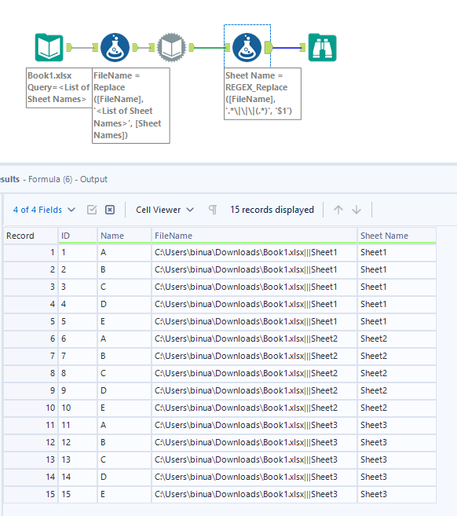Click Formula (6) - Output results title

[x=68, y=179]
